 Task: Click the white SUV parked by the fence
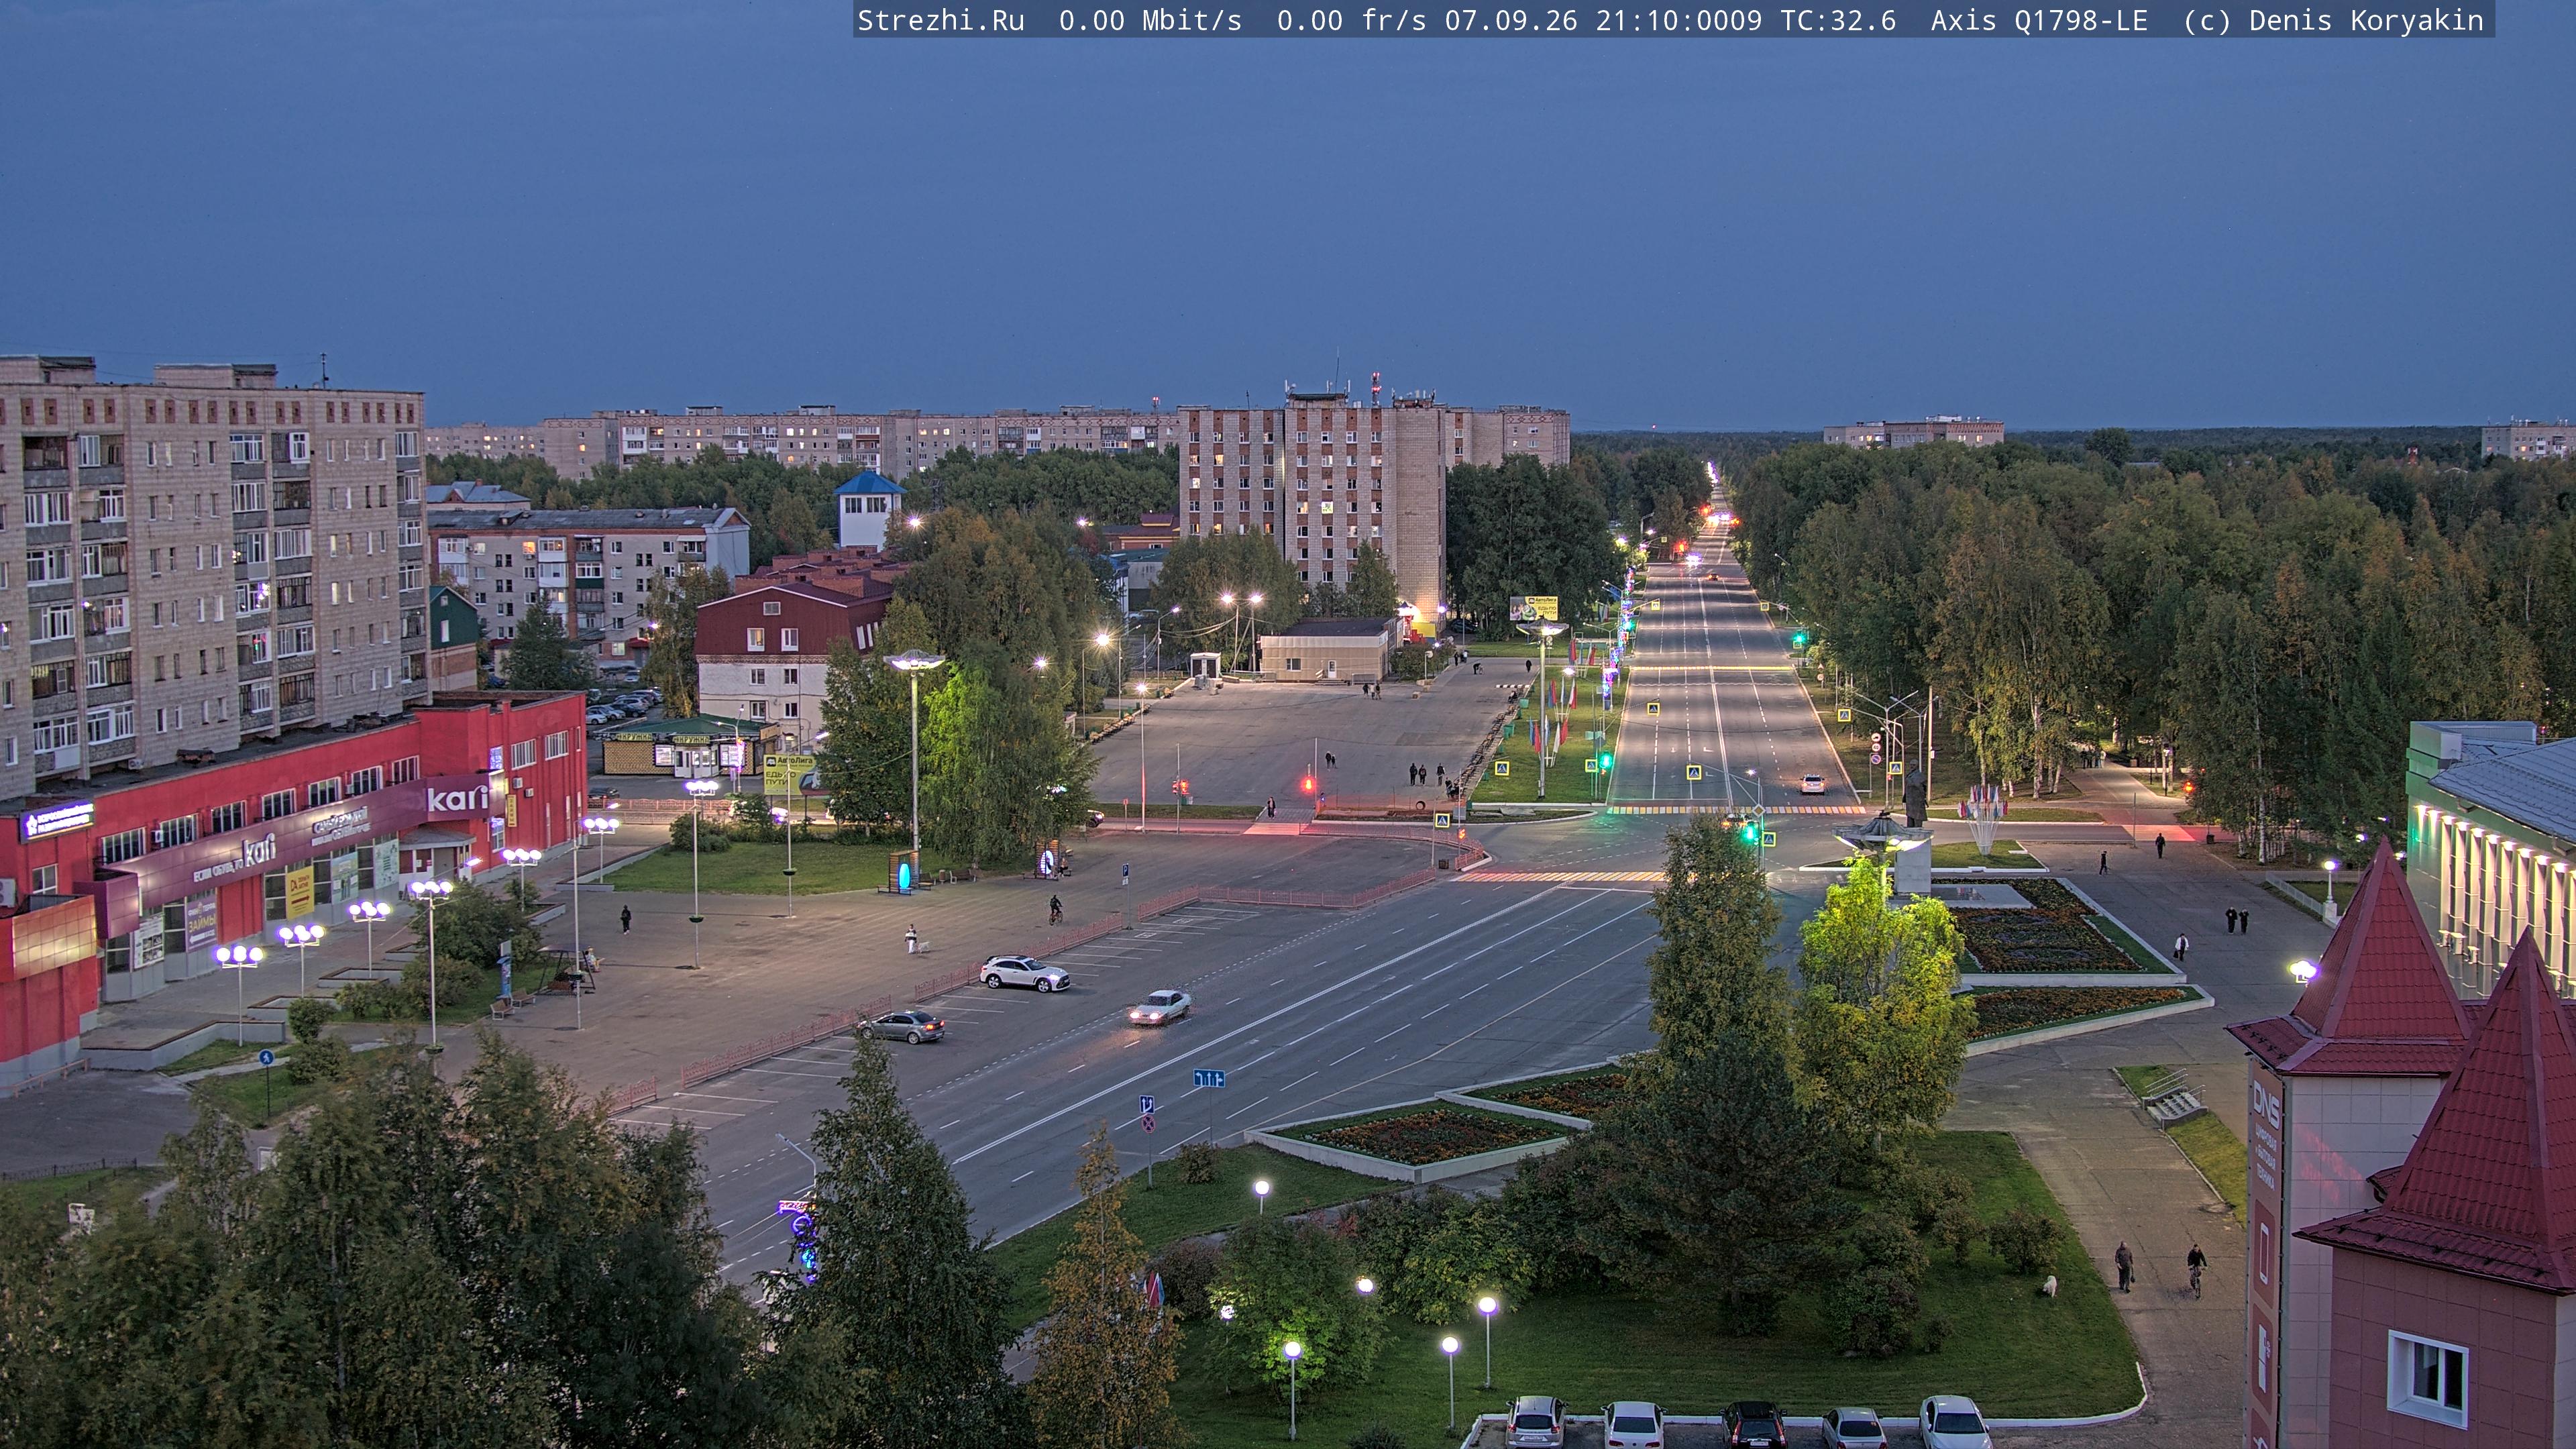tap(1024, 972)
